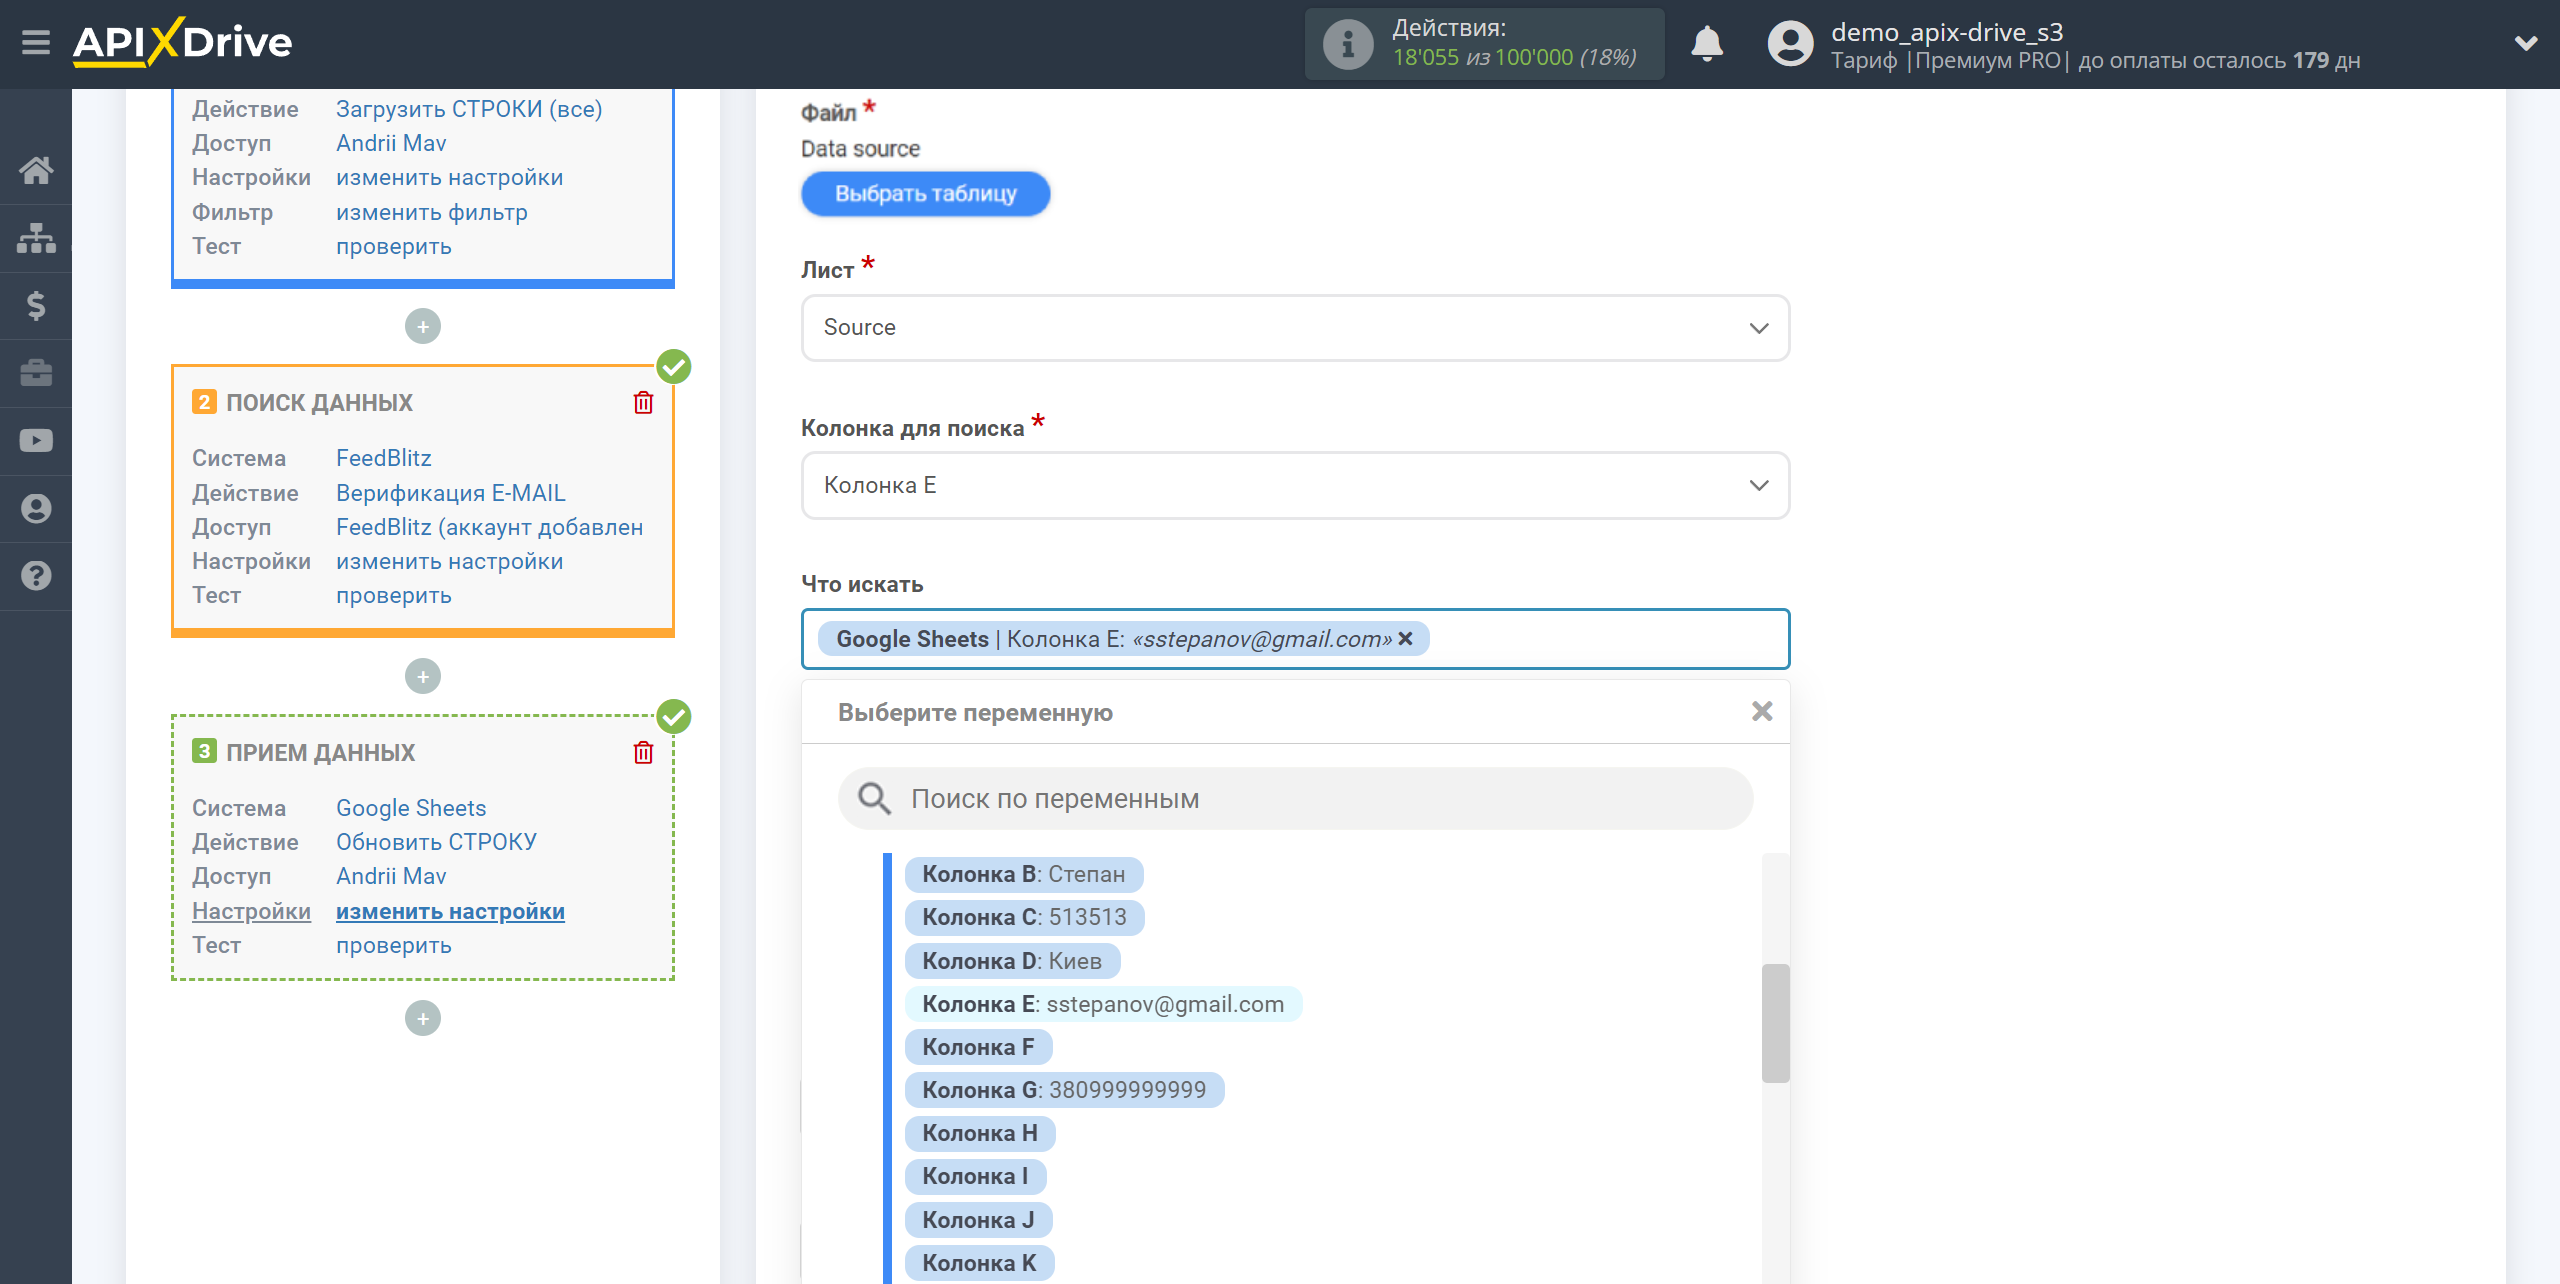Expand the account menu chevron

(2526, 43)
